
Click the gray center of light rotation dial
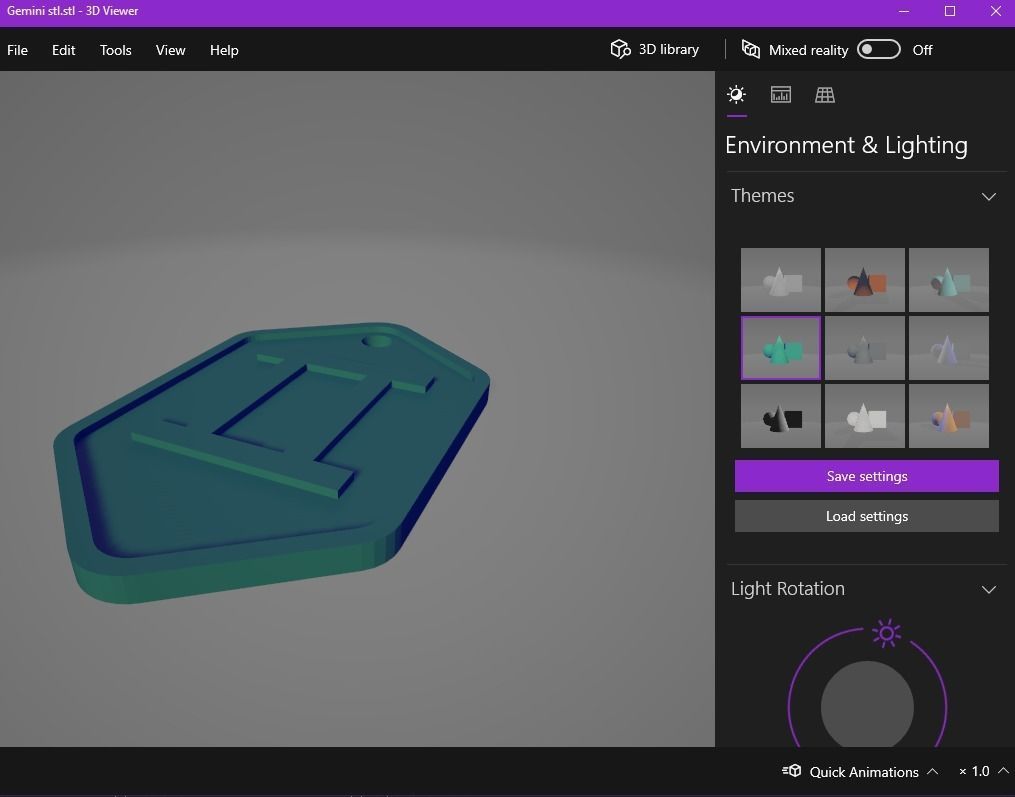(x=867, y=704)
